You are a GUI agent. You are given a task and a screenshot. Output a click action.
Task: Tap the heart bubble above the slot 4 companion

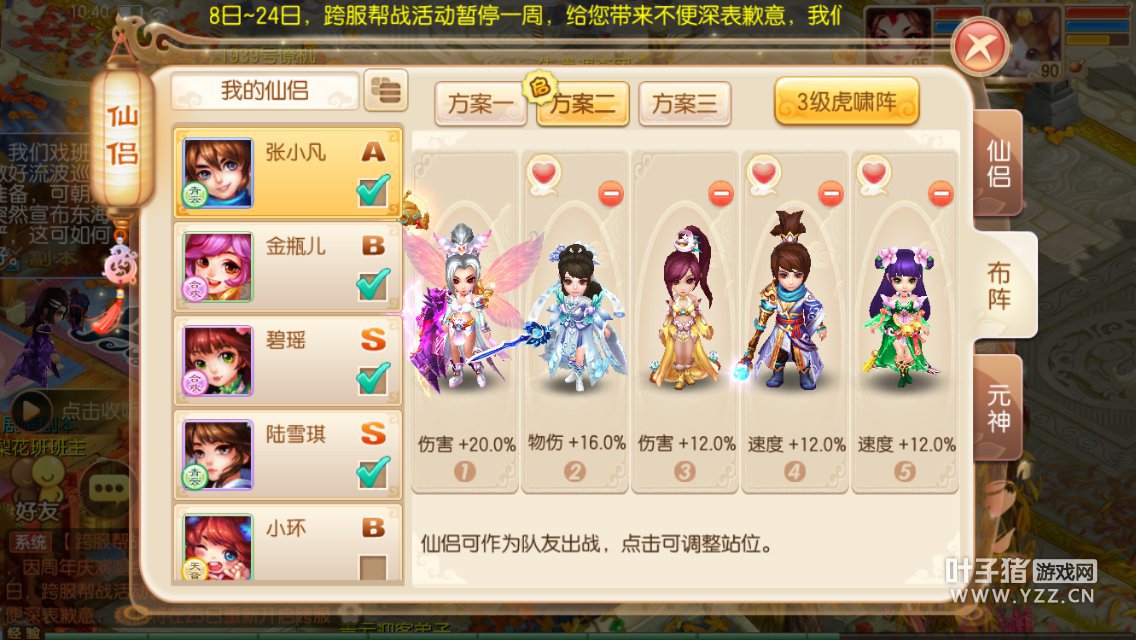764,175
